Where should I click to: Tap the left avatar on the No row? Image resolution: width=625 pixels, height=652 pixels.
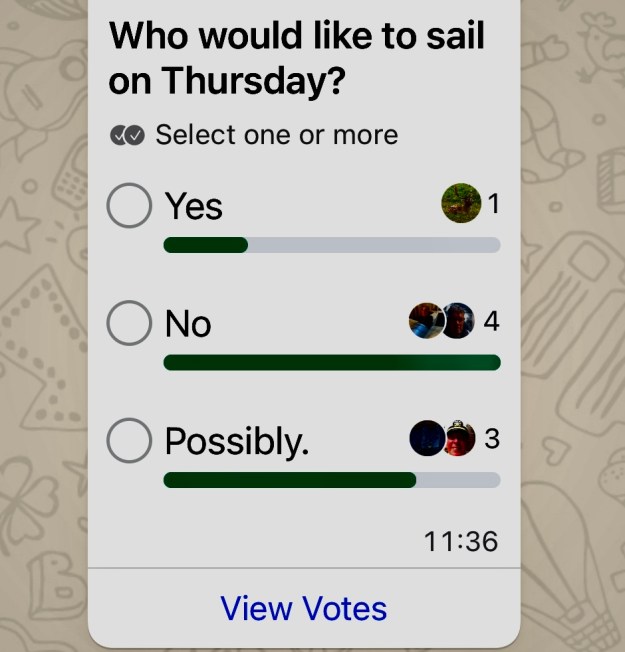tap(424, 321)
